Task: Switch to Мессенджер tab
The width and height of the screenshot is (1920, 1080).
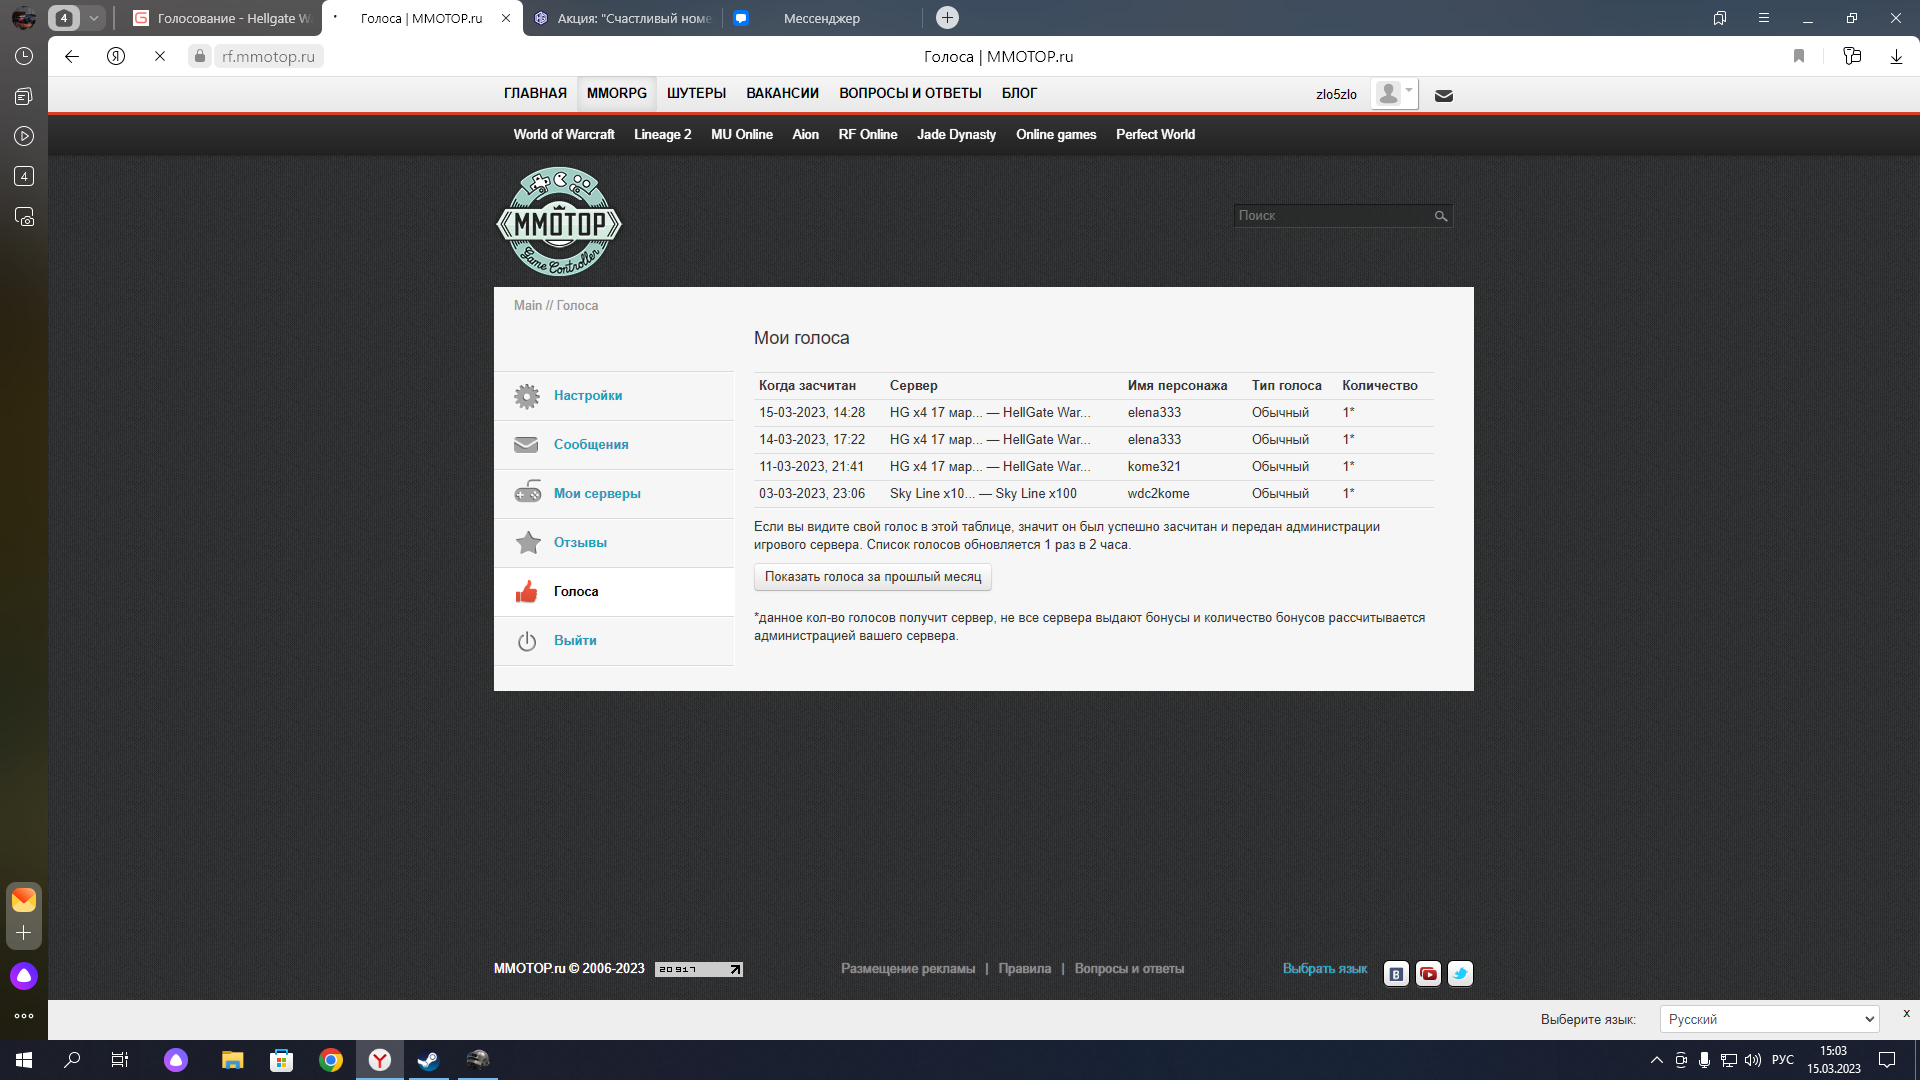Action: 822,18
